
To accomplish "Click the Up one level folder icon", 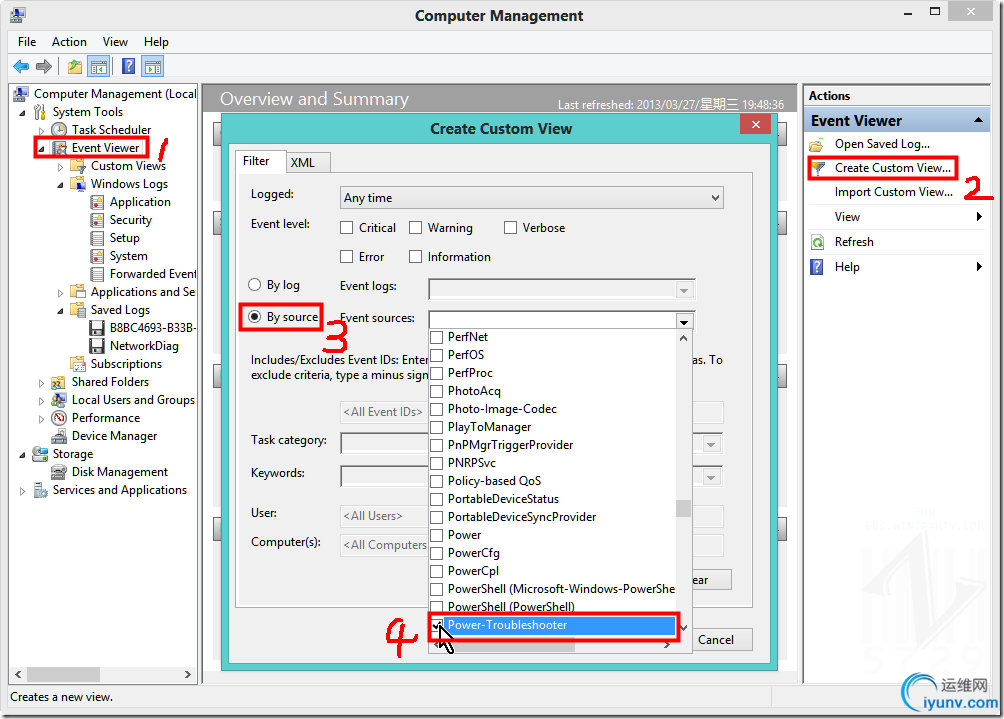I will point(75,66).
